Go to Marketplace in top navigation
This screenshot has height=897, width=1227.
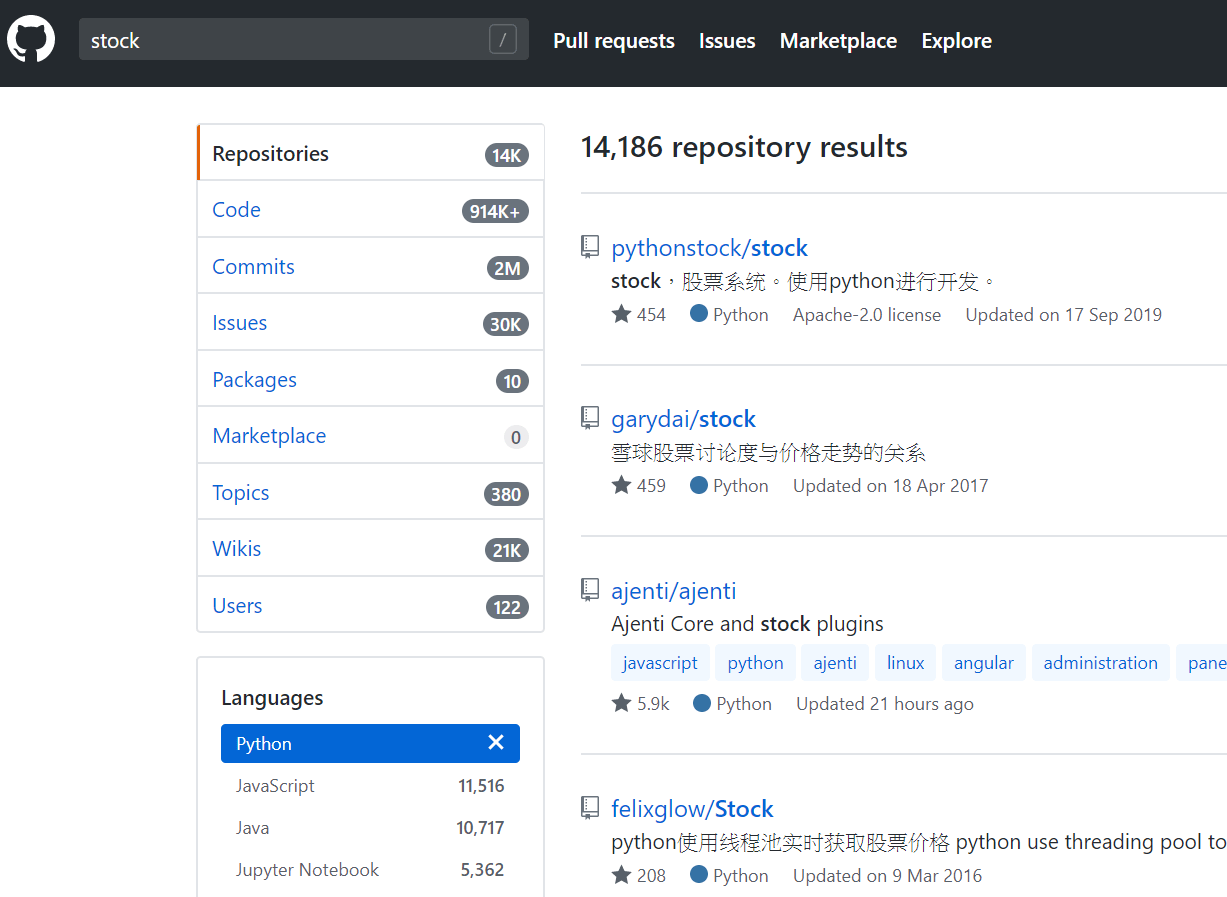(x=838, y=41)
